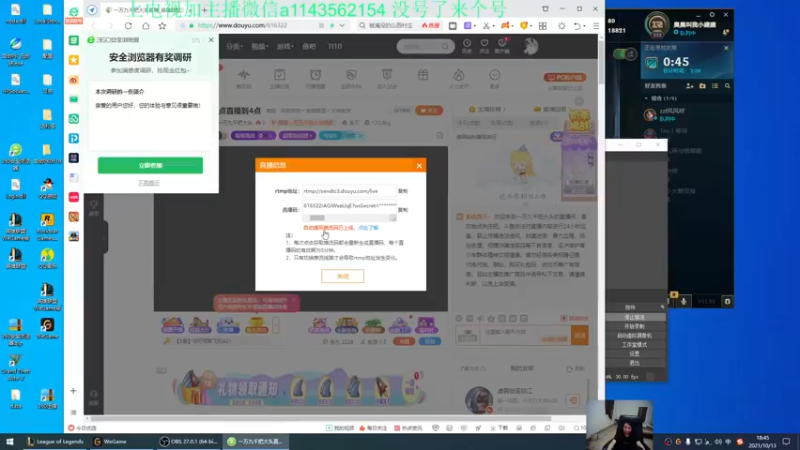Expand the 分类 dropdown in Douyu navigation

click(x=234, y=46)
